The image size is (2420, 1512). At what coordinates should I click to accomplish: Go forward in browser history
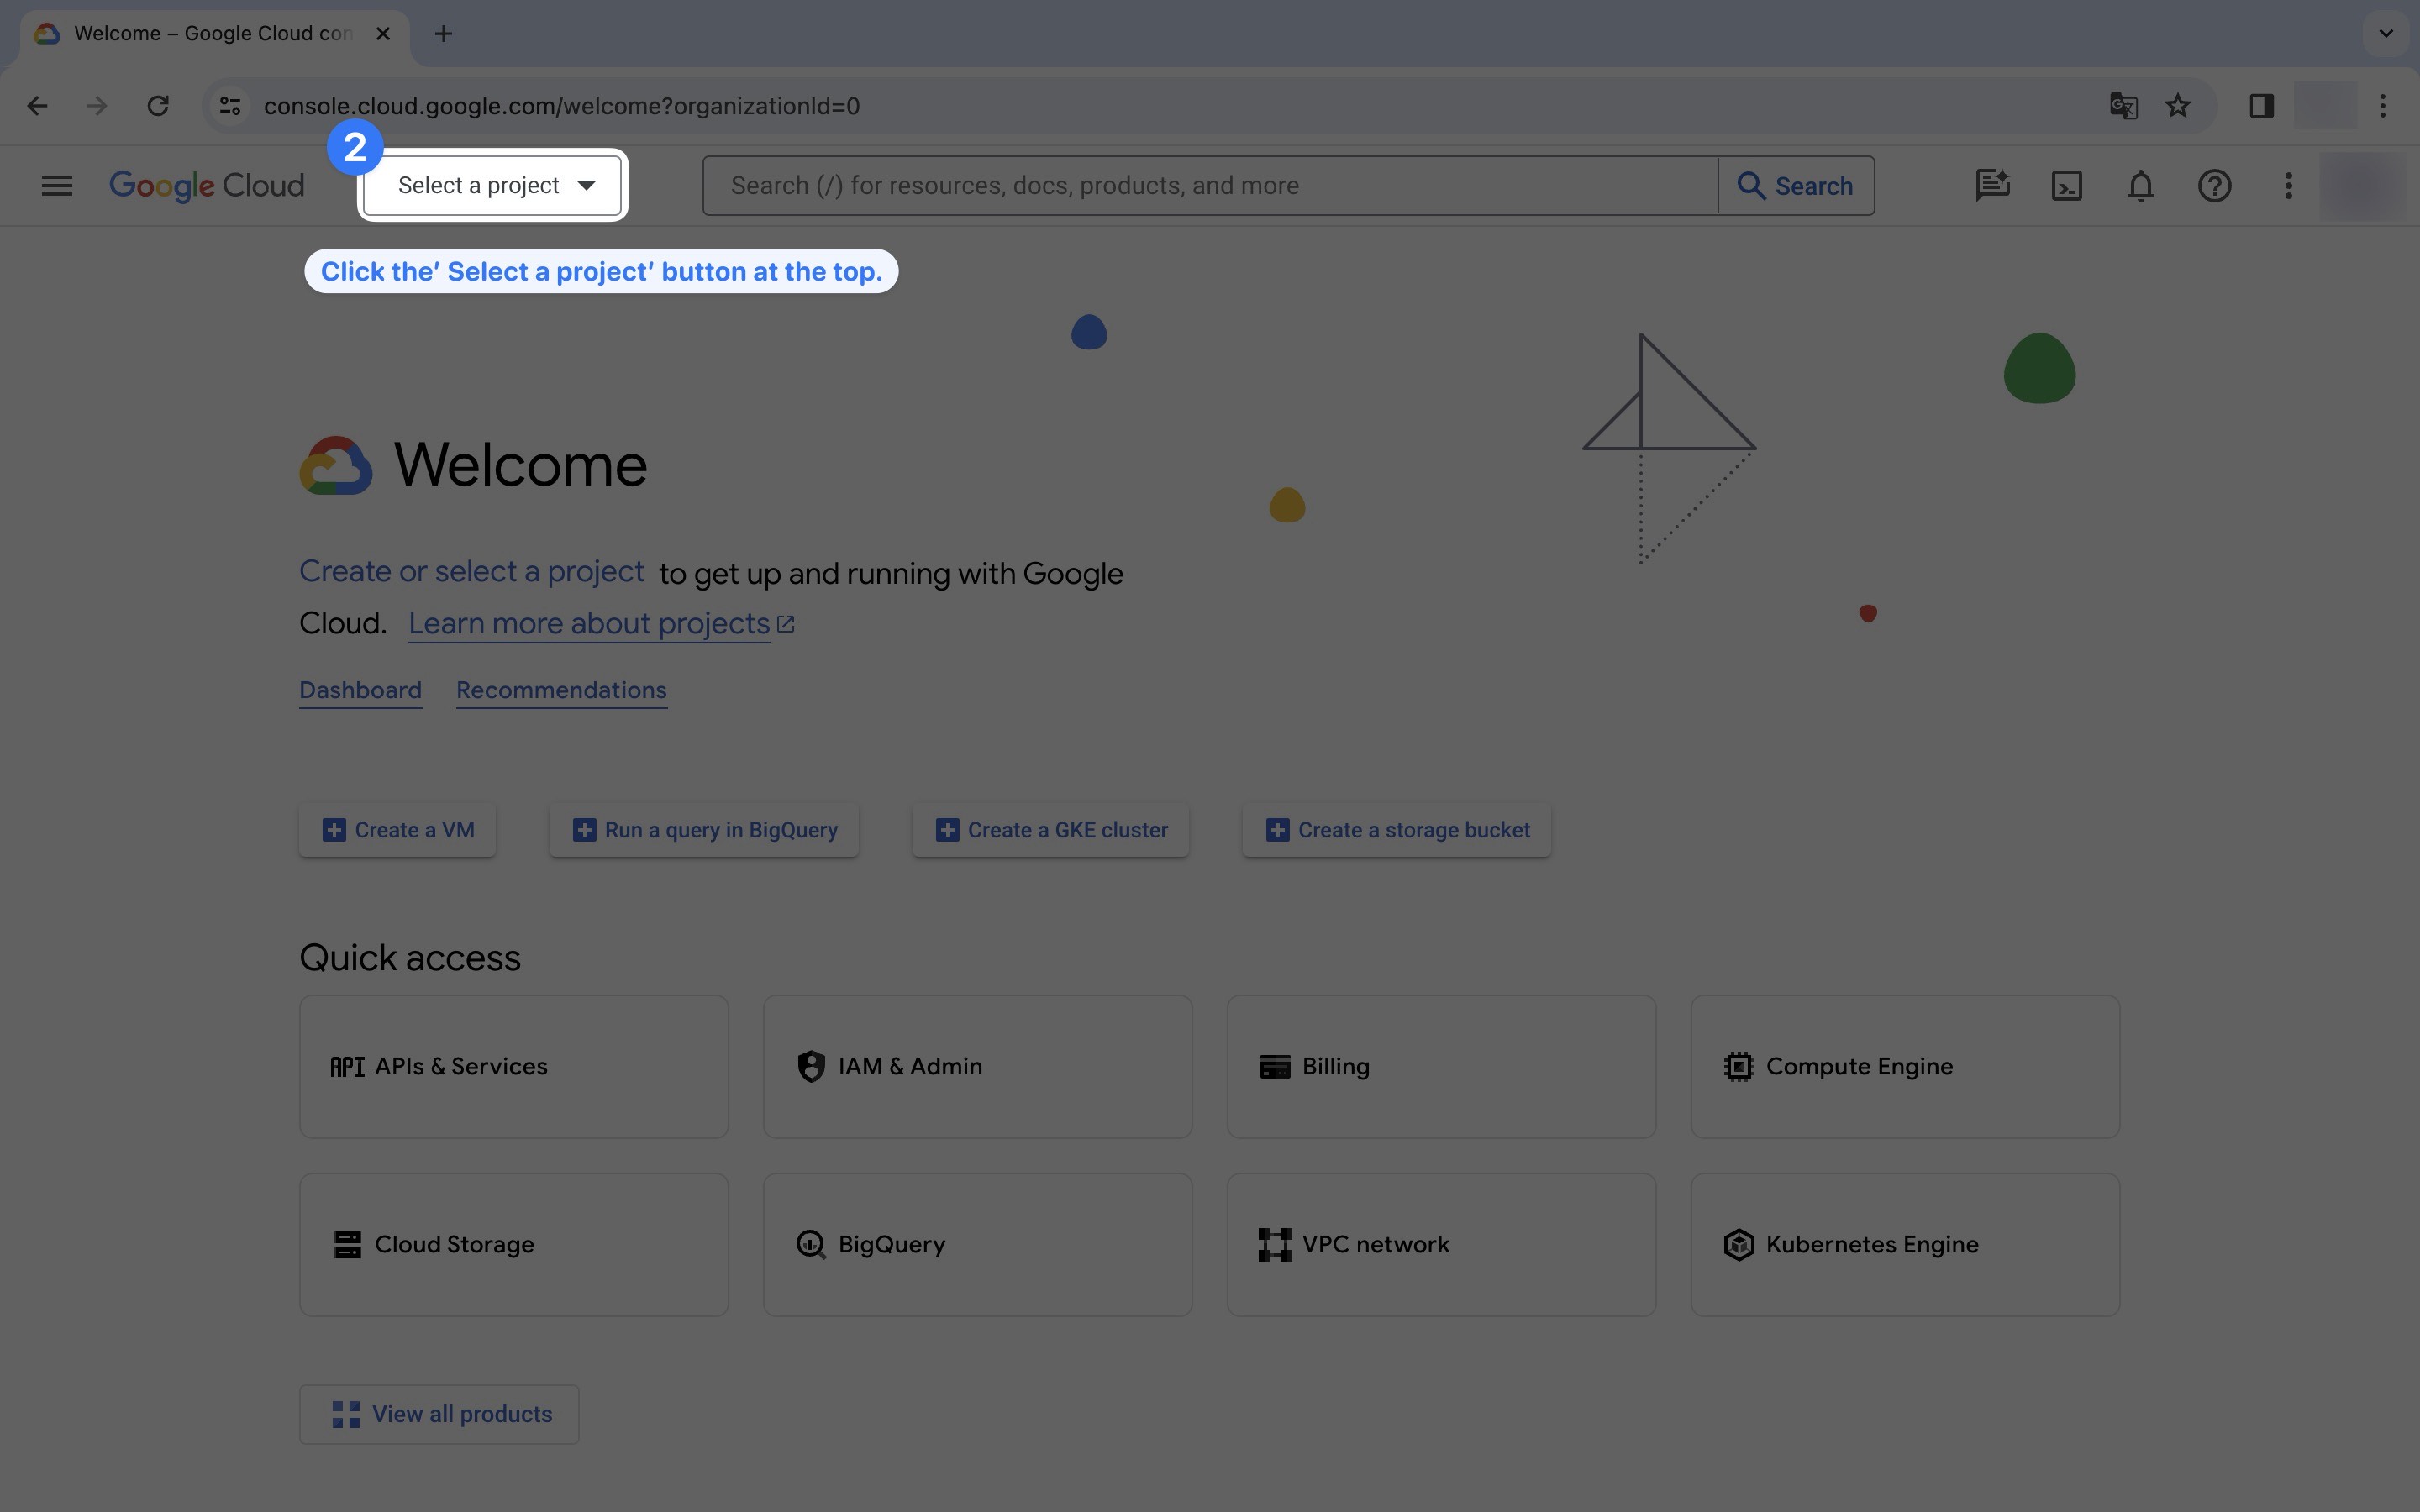pos(97,106)
